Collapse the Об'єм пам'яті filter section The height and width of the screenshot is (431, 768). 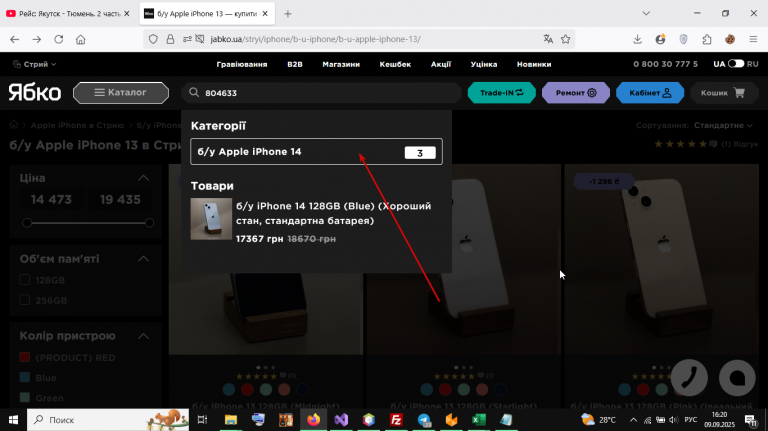pos(144,259)
